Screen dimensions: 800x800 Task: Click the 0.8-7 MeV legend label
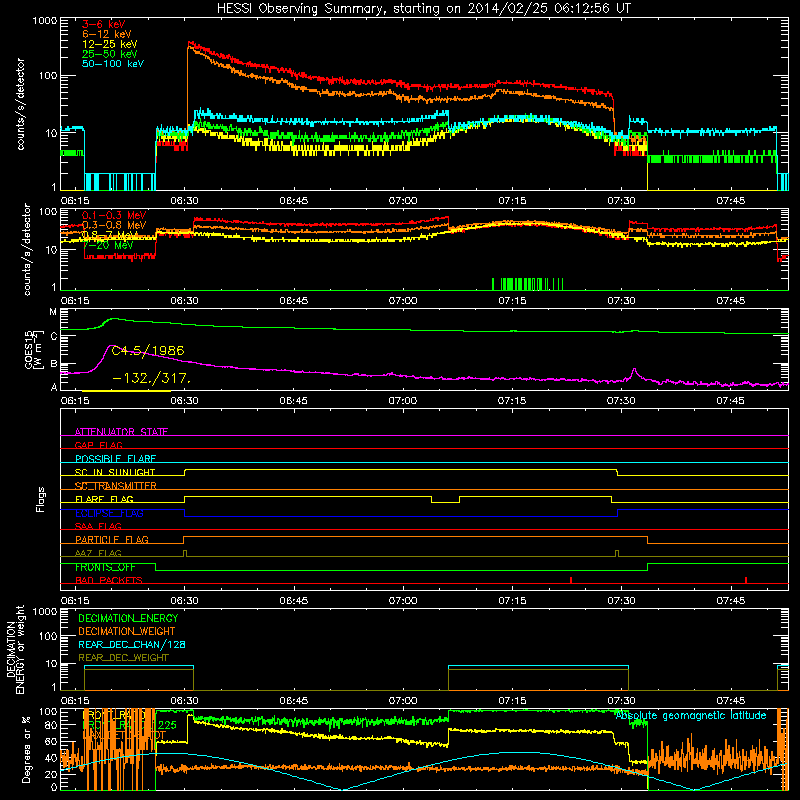pos(110,235)
